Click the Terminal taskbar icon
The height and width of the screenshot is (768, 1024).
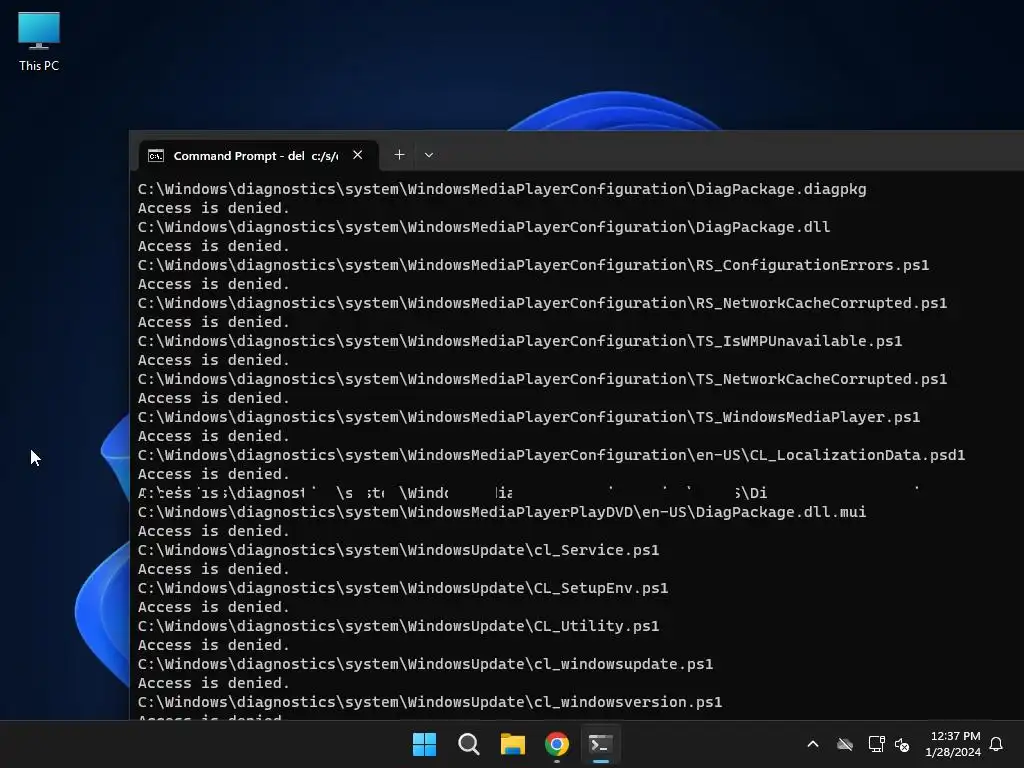click(600, 744)
